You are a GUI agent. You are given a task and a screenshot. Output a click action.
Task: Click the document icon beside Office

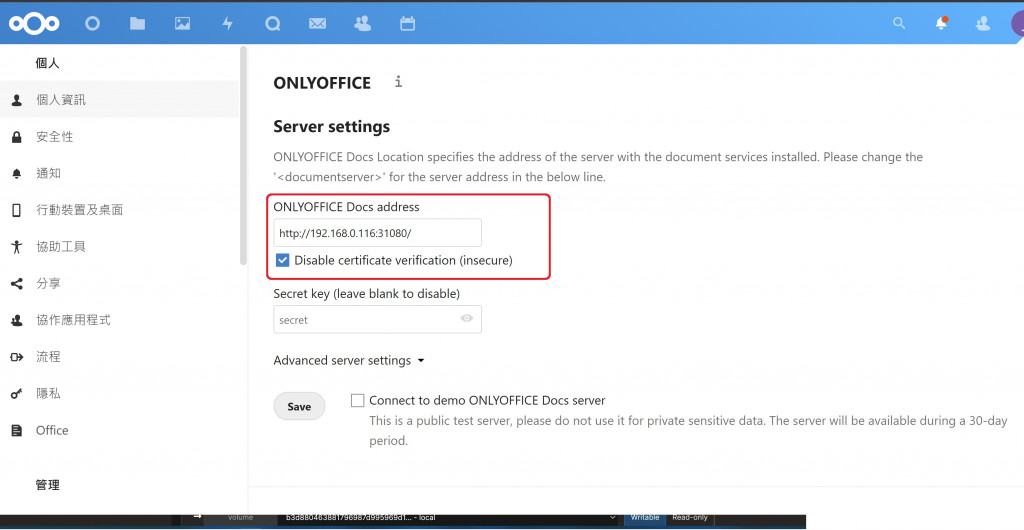pyautogui.click(x=17, y=430)
